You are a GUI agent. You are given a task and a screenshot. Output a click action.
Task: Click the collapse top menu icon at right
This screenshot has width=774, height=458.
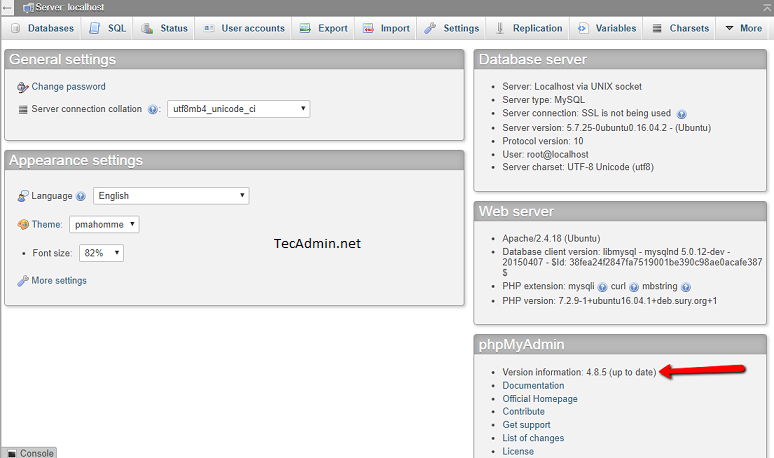[768, 7]
